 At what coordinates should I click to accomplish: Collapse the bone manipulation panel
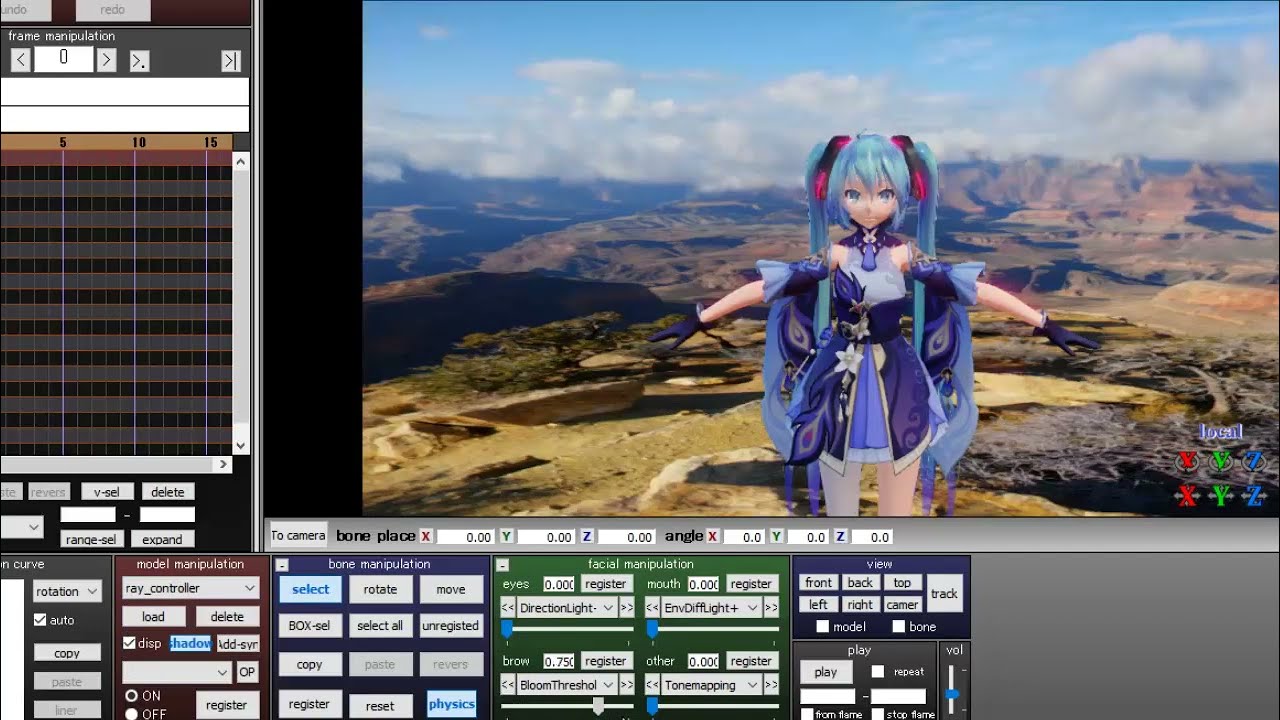click(x=282, y=565)
